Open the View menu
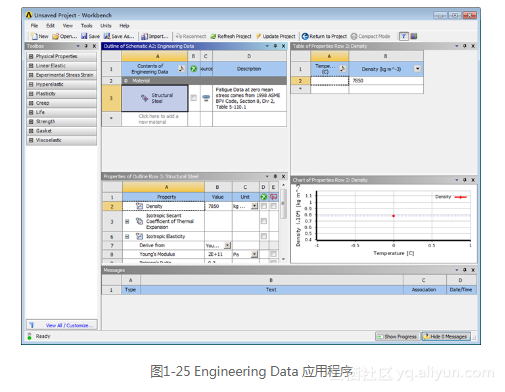The image size is (505, 392). pos(68,26)
